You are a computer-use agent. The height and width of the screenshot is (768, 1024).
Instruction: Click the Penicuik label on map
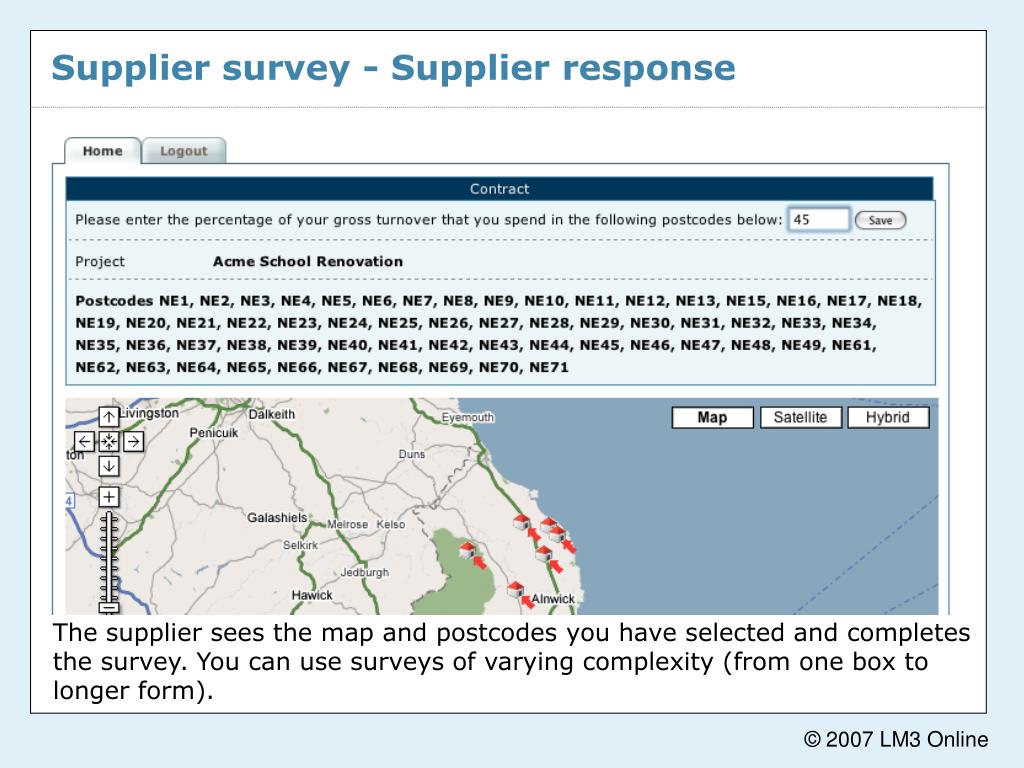(214, 432)
